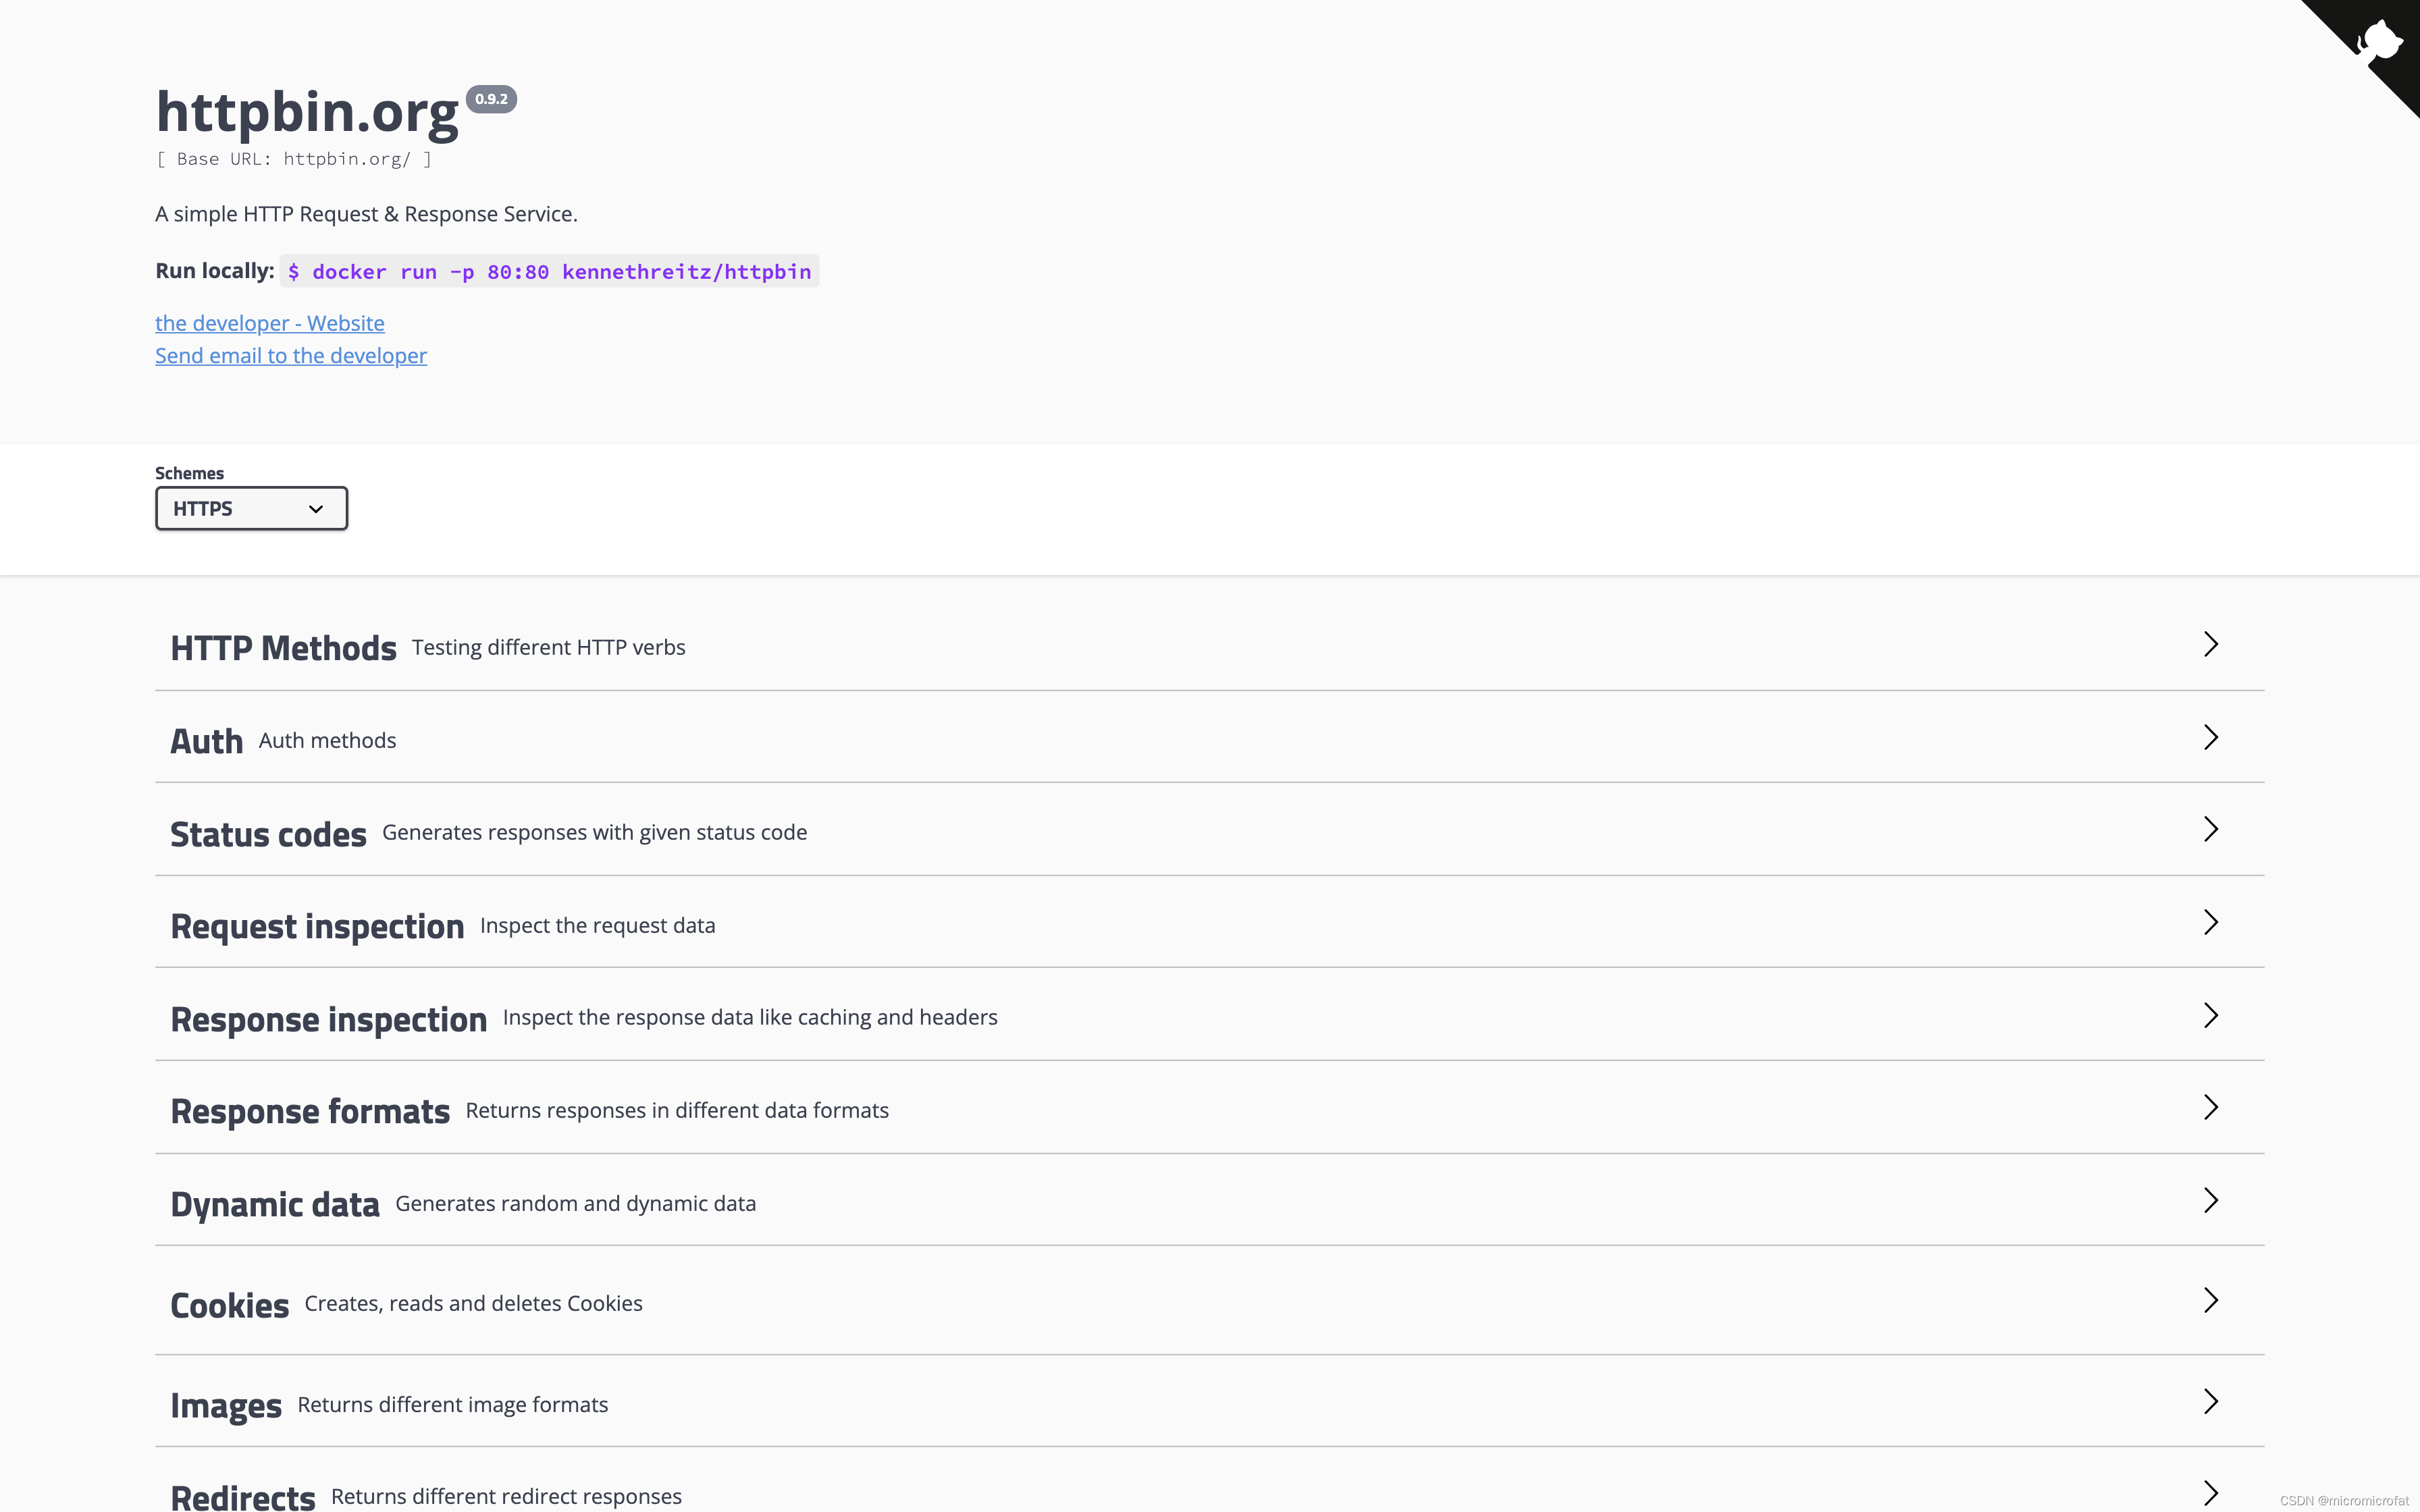
Task: Expand the Request inspection section chevron
Action: point(2211,922)
